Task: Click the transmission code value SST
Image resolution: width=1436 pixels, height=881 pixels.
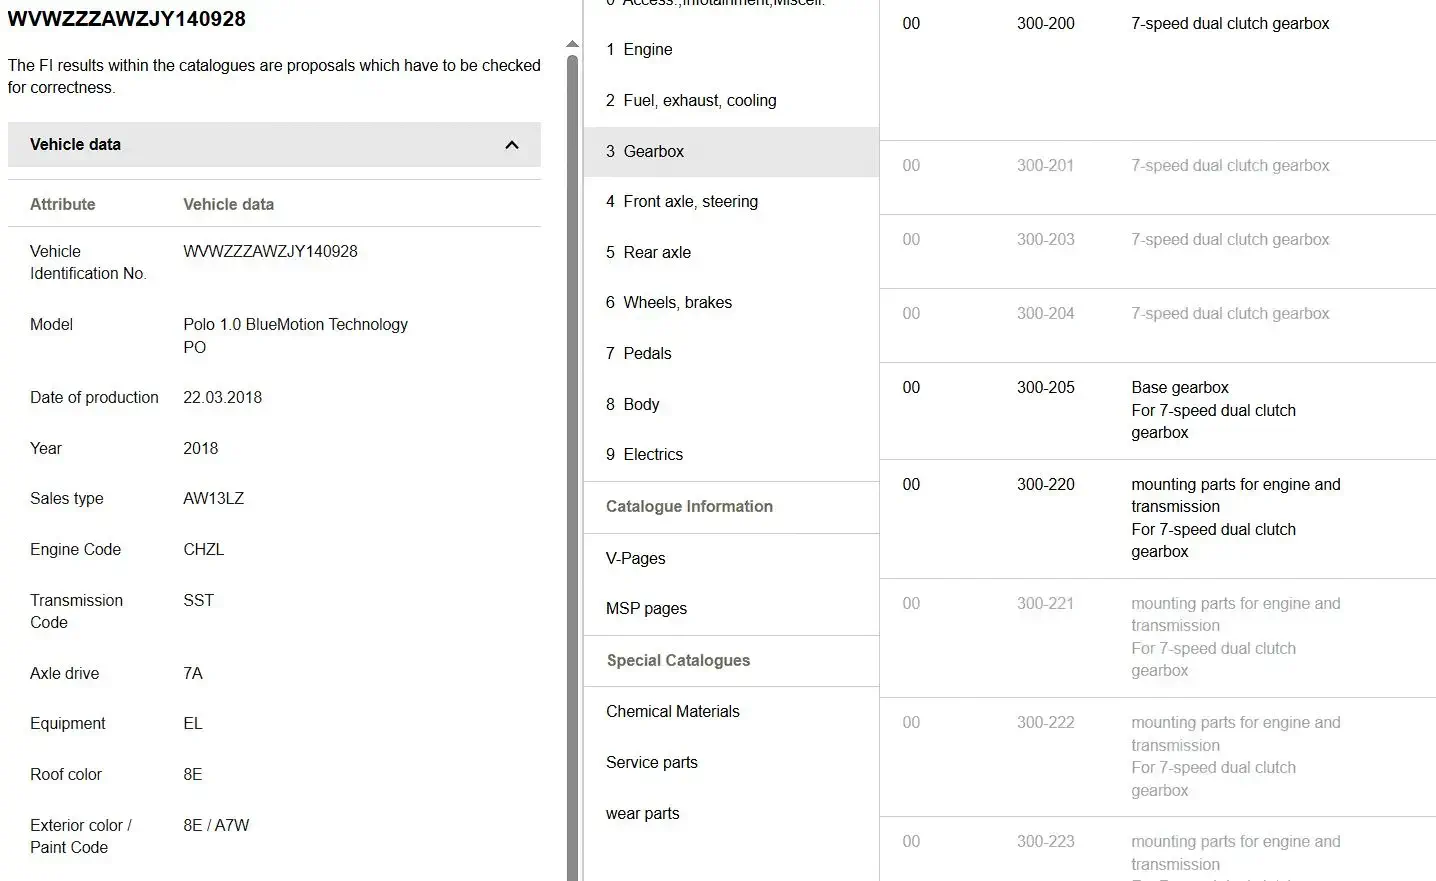Action: point(198,601)
